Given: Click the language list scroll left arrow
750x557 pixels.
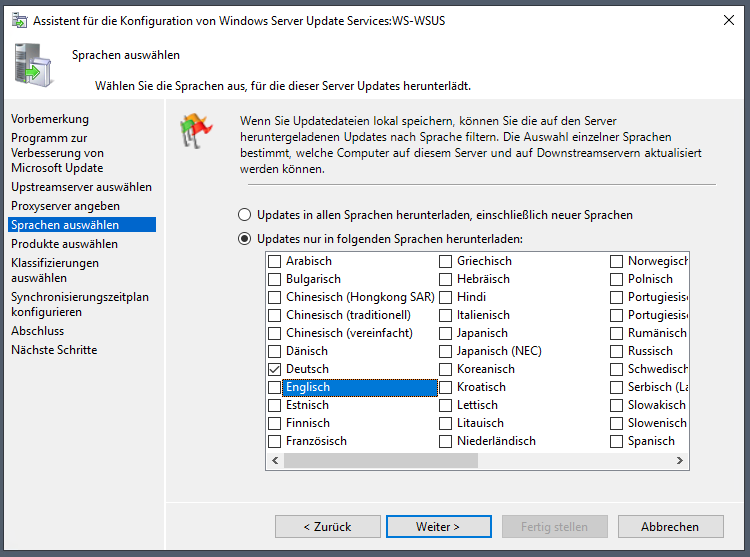Looking at the screenshot, I should pyautogui.click(x=275, y=460).
